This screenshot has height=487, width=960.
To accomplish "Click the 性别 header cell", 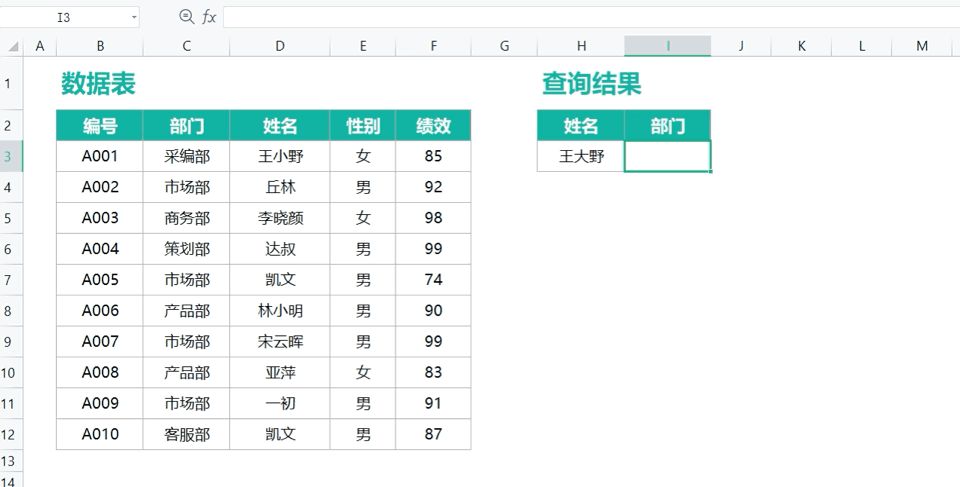I will coord(363,126).
